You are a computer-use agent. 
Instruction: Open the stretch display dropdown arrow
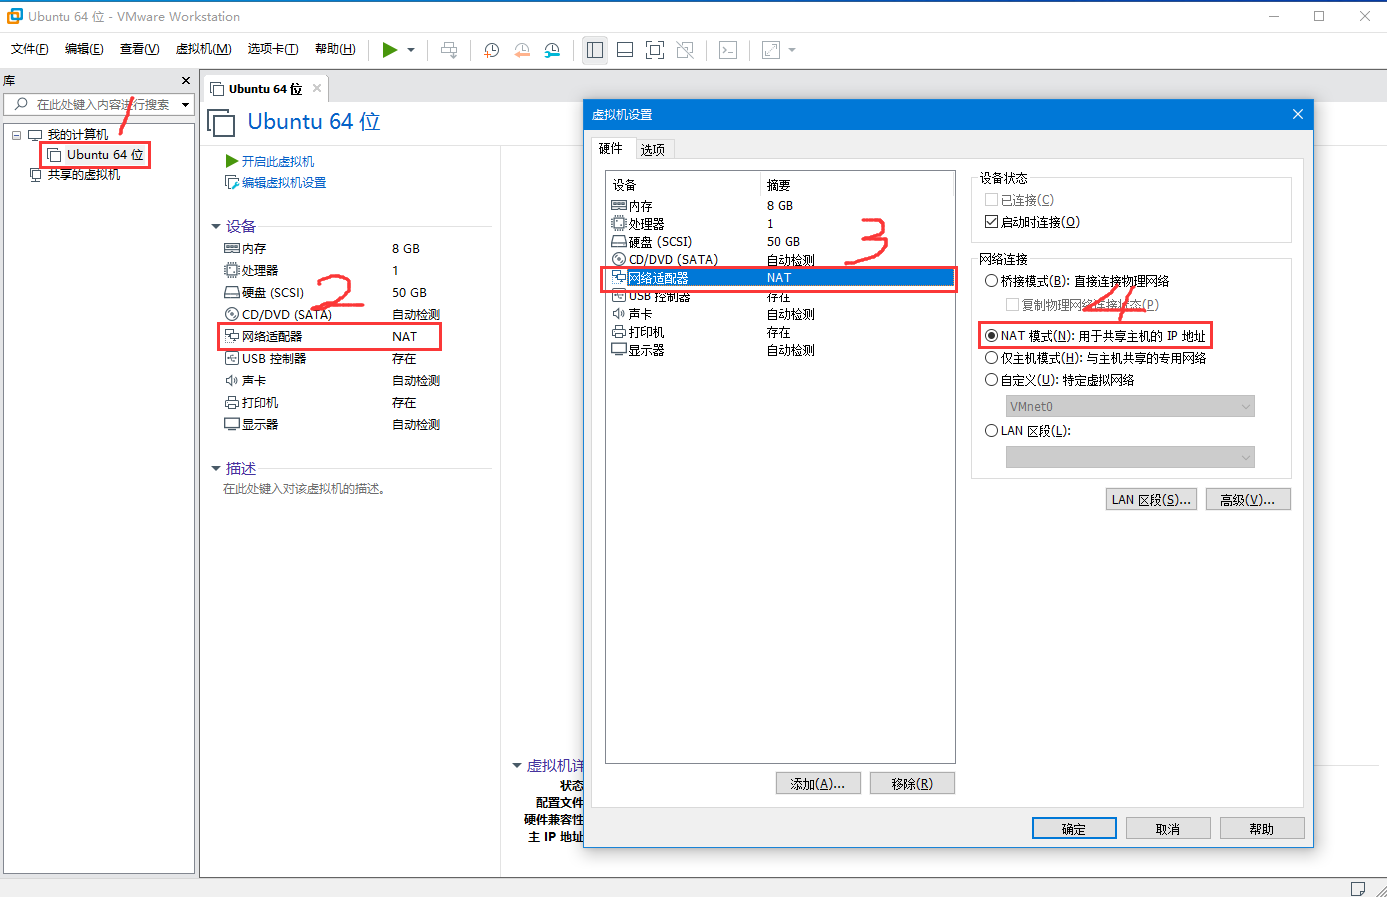[792, 50]
